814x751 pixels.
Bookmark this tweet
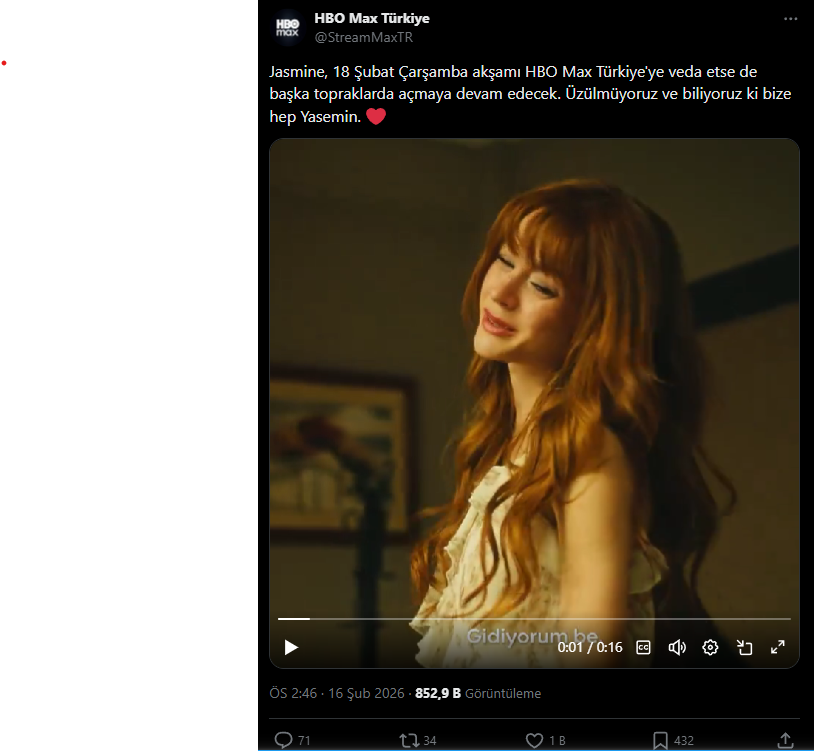[660, 740]
